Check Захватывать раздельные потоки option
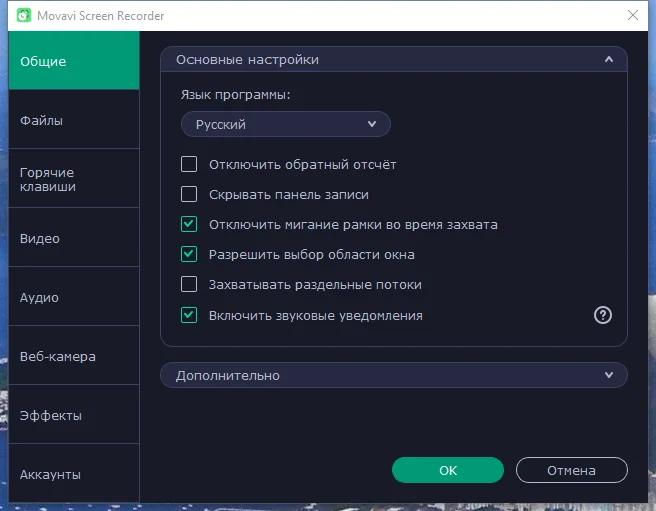Viewport: 656px width, 511px height. 189,284
